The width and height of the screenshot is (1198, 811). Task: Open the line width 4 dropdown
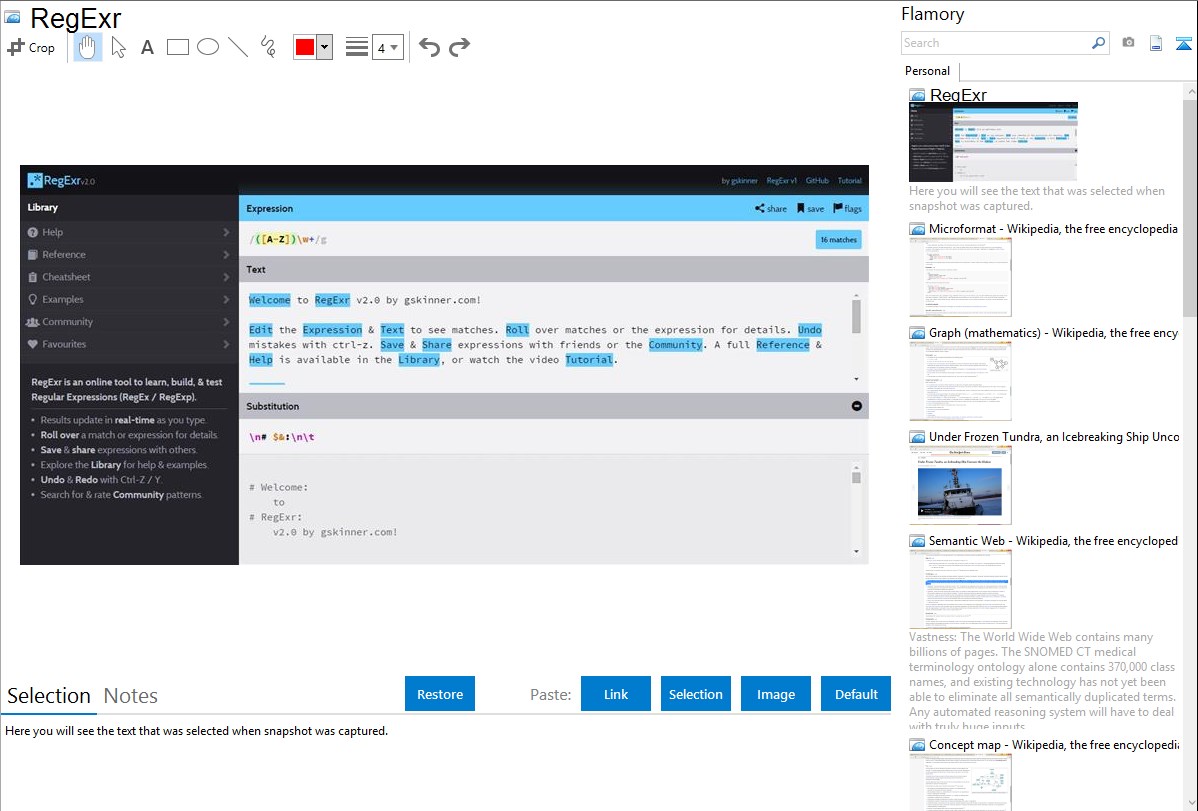(x=388, y=47)
